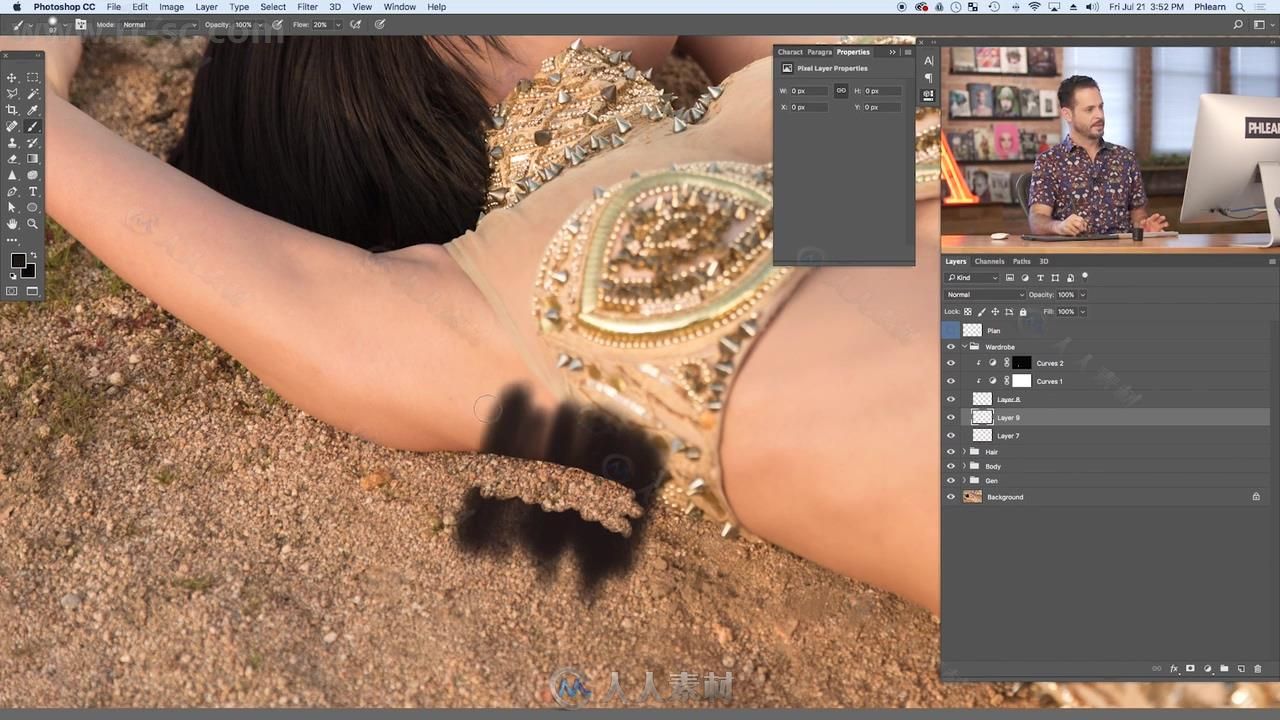The width and height of the screenshot is (1280, 720).
Task: Select the Ellipse shape tool
Action: pos(33,207)
